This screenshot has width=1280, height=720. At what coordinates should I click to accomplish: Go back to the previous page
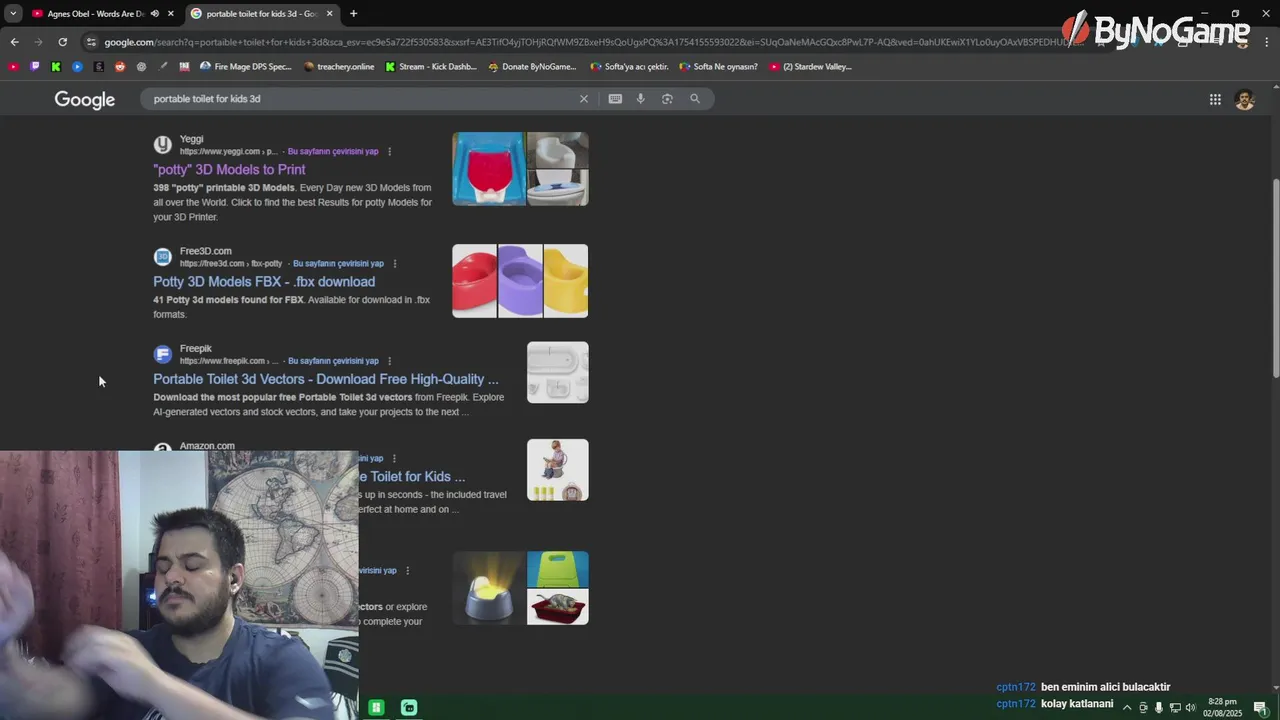[14, 42]
